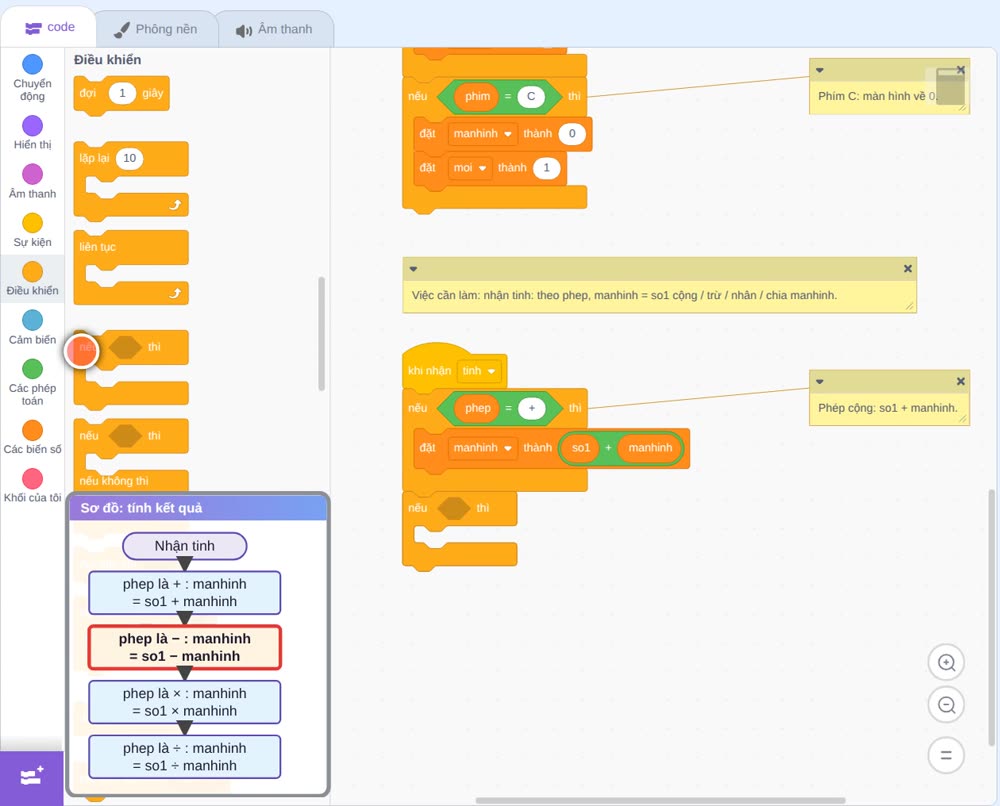Select the Điều khiển blocks category
The width and height of the screenshot is (1000, 806).
[33, 279]
